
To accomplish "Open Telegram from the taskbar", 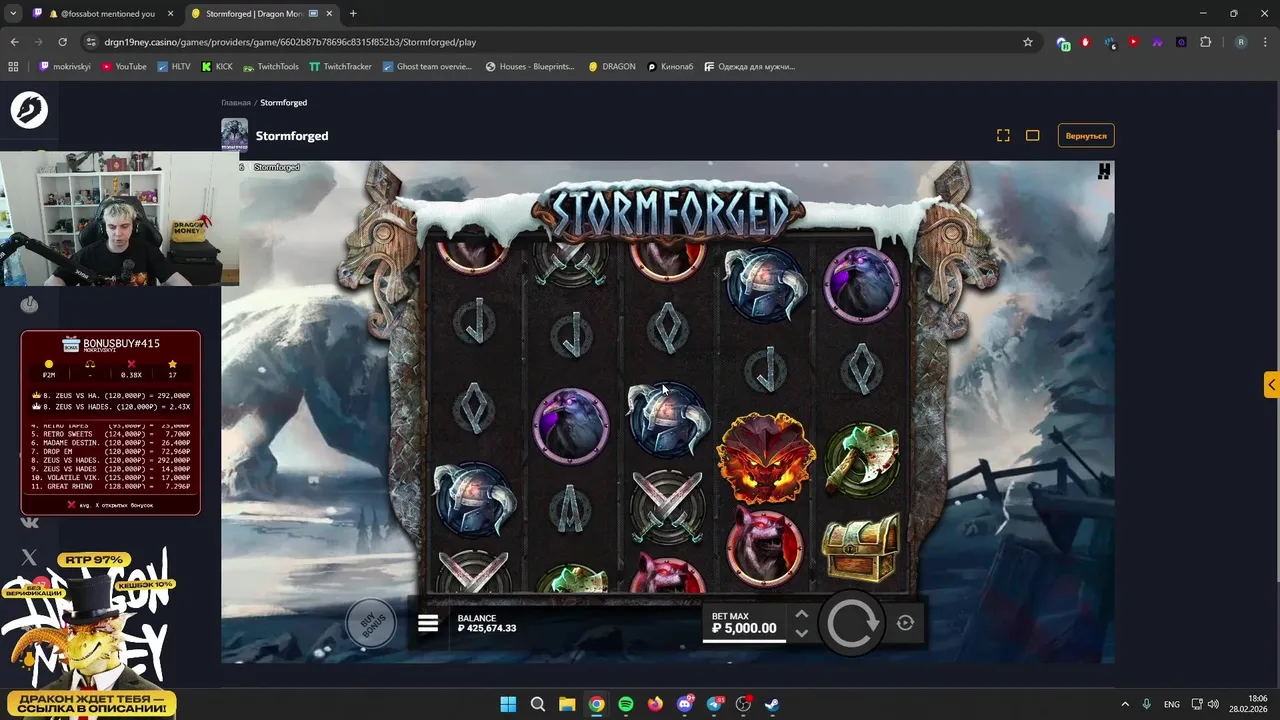I will coord(714,704).
